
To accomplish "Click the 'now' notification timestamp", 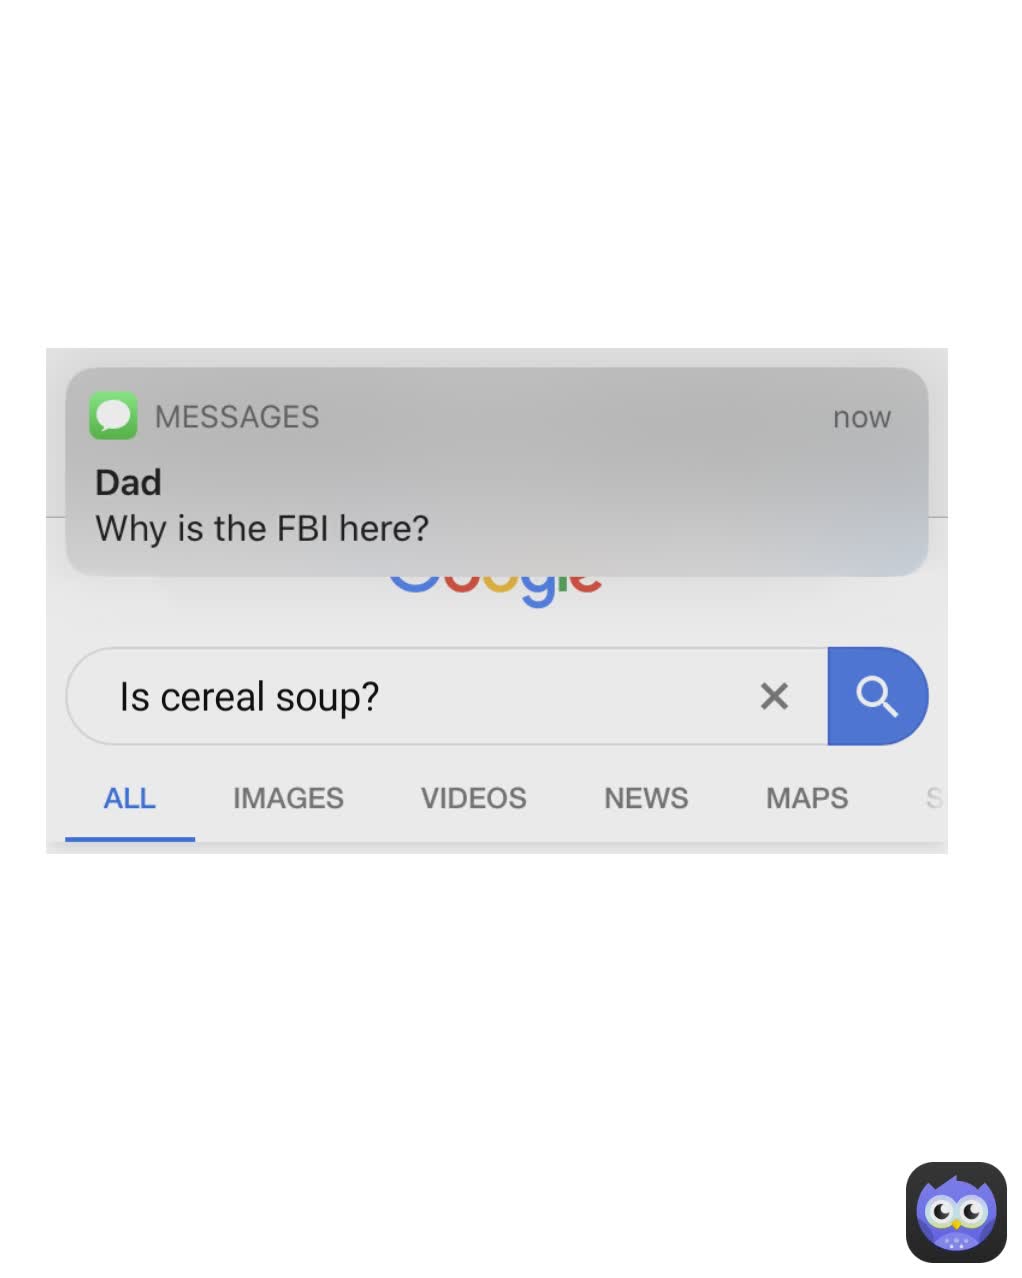I will point(862,418).
